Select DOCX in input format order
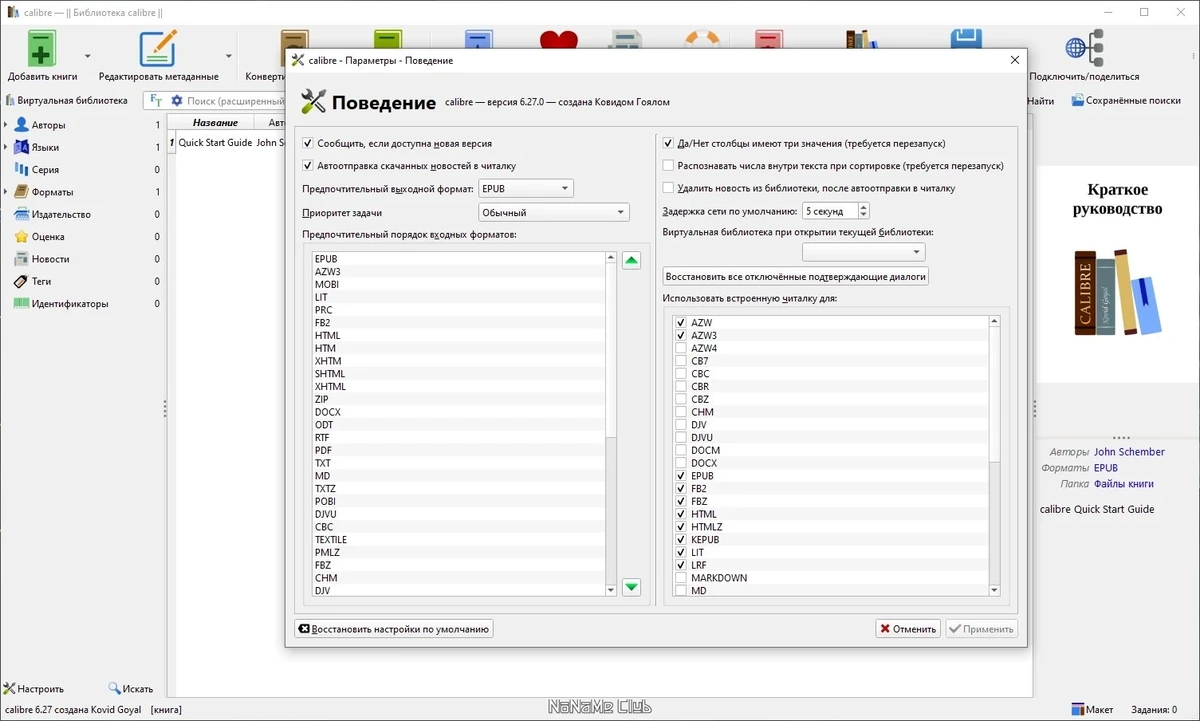The width and height of the screenshot is (1200, 721). coord(459,412)
